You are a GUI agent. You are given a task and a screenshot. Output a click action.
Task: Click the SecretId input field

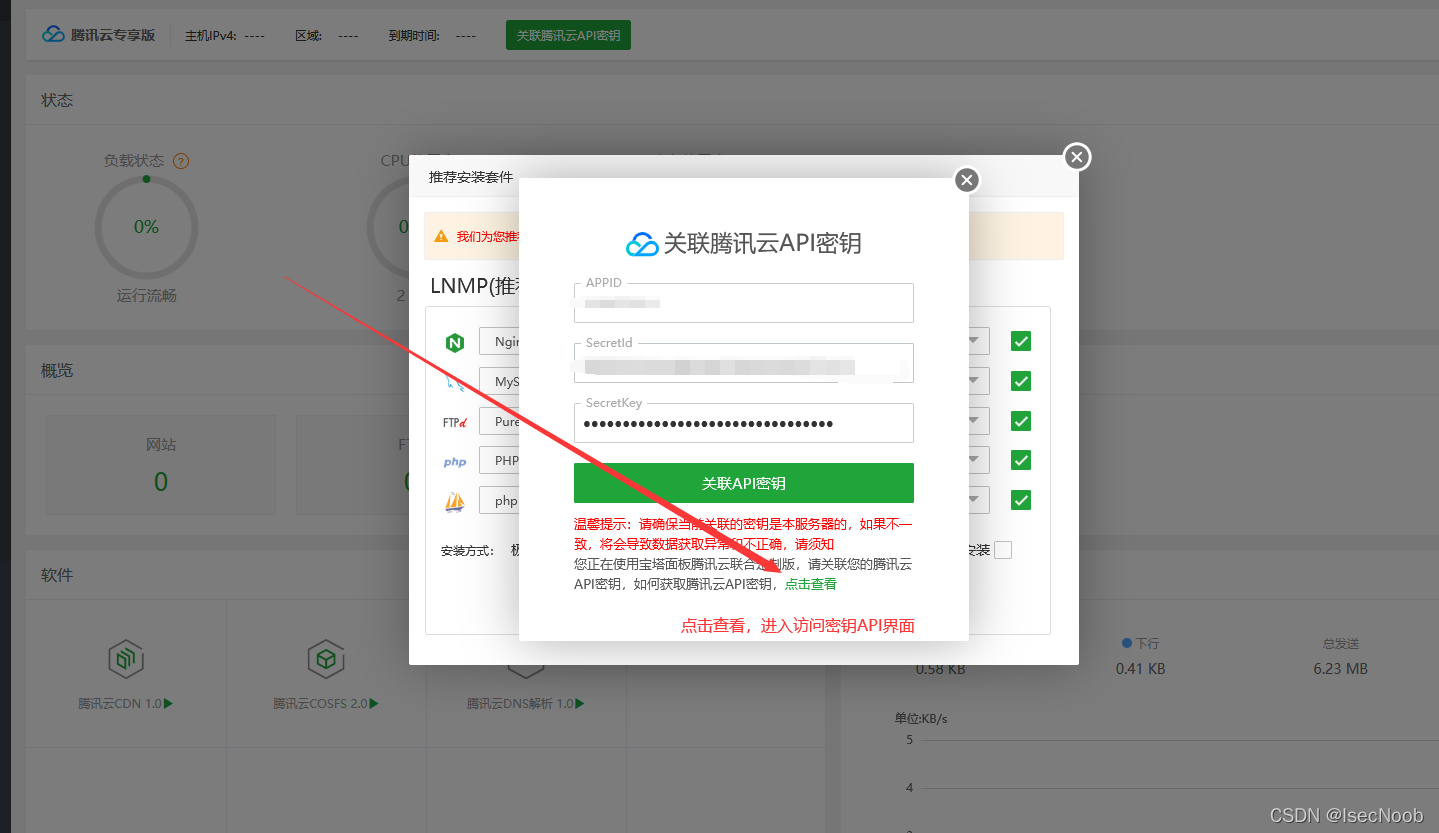(744, 363)
